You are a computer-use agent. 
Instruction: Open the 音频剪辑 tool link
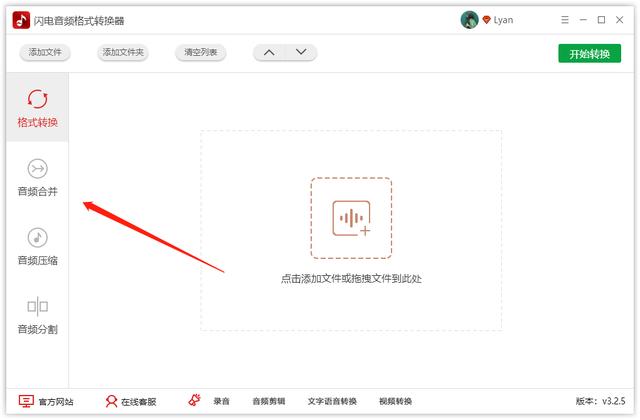(269, 402)
